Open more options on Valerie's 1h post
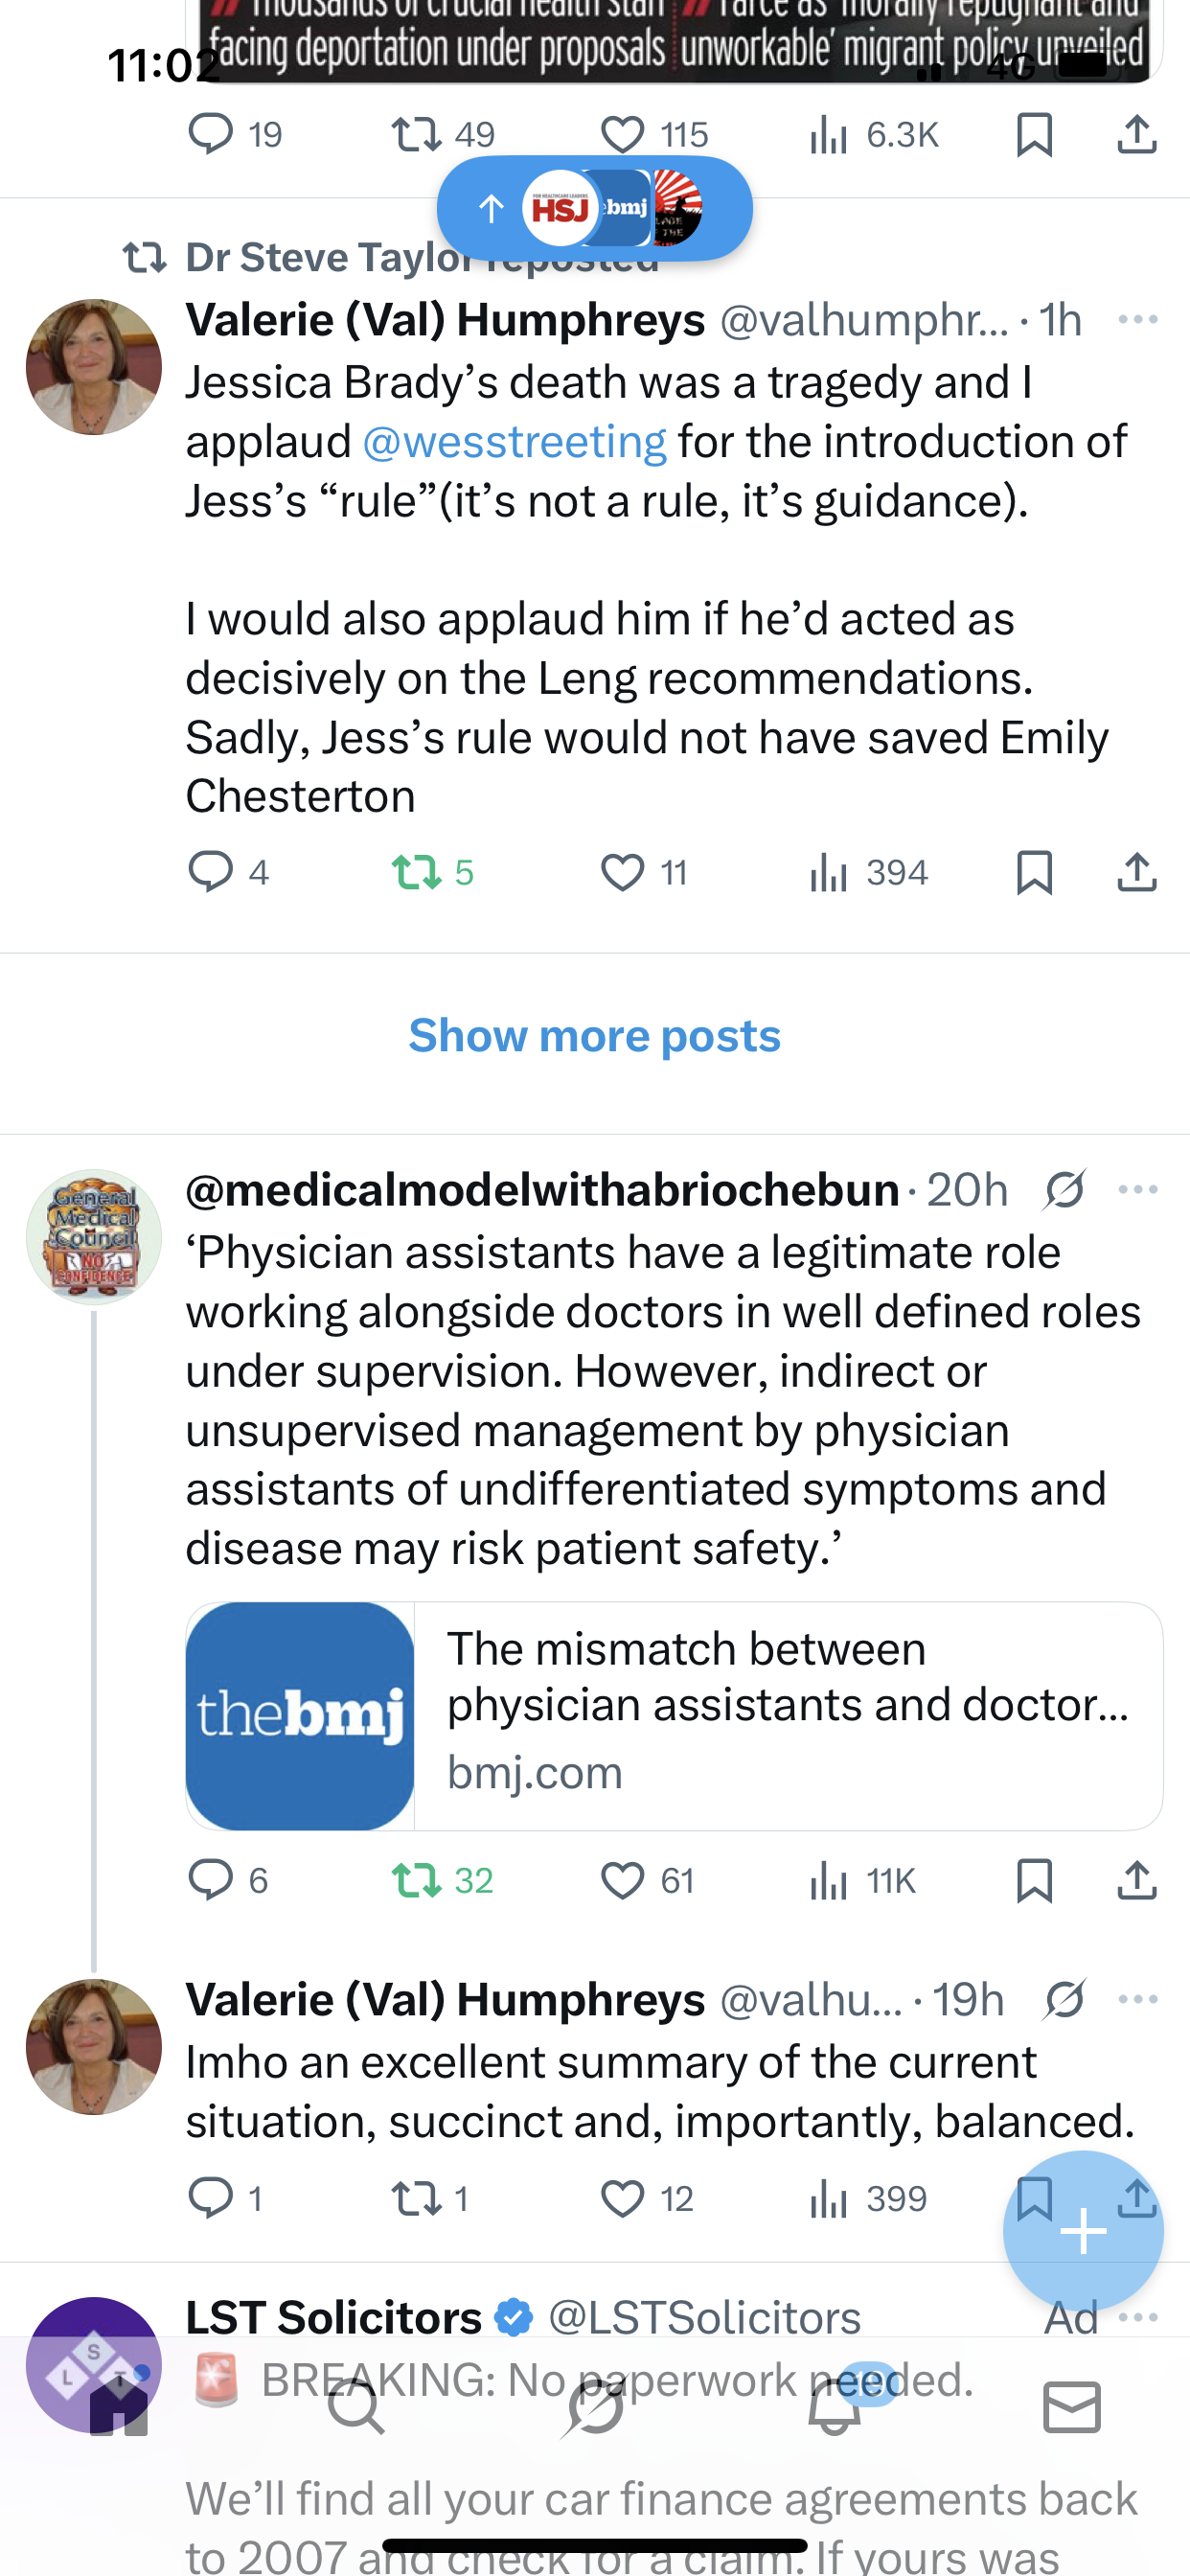The image size is (1190, 2576). 1137,320
